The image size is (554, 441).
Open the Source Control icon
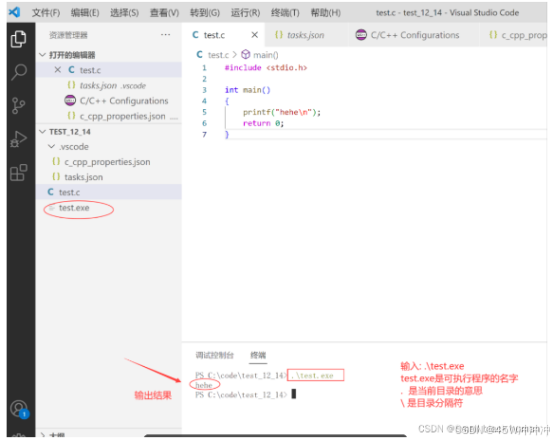(18, 105)
